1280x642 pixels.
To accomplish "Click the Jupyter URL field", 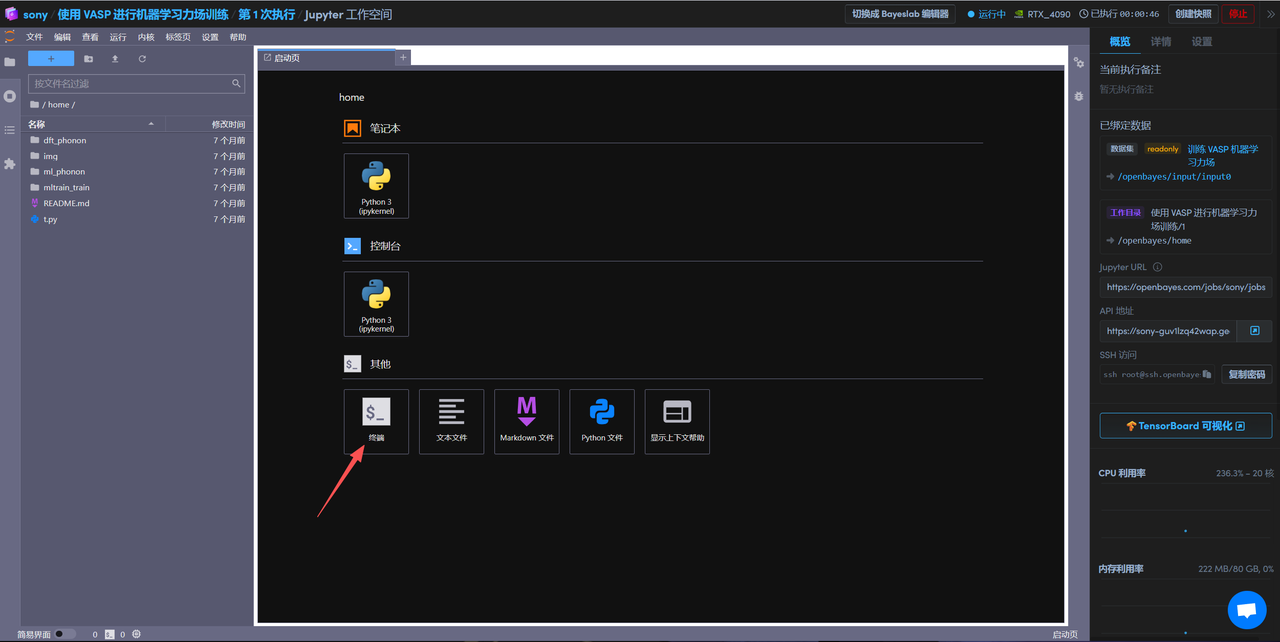I will click(1186, 287).
